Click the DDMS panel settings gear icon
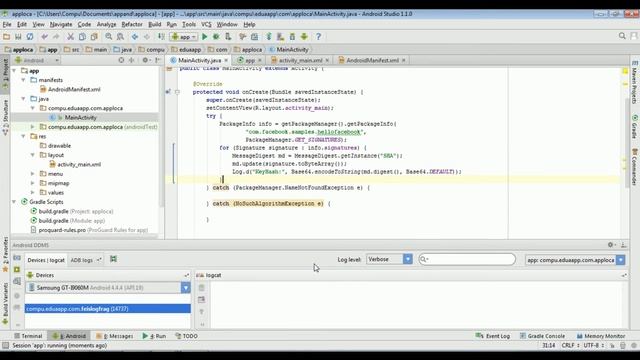The height and width of the screenshot is (360, 640). (611, 245)
